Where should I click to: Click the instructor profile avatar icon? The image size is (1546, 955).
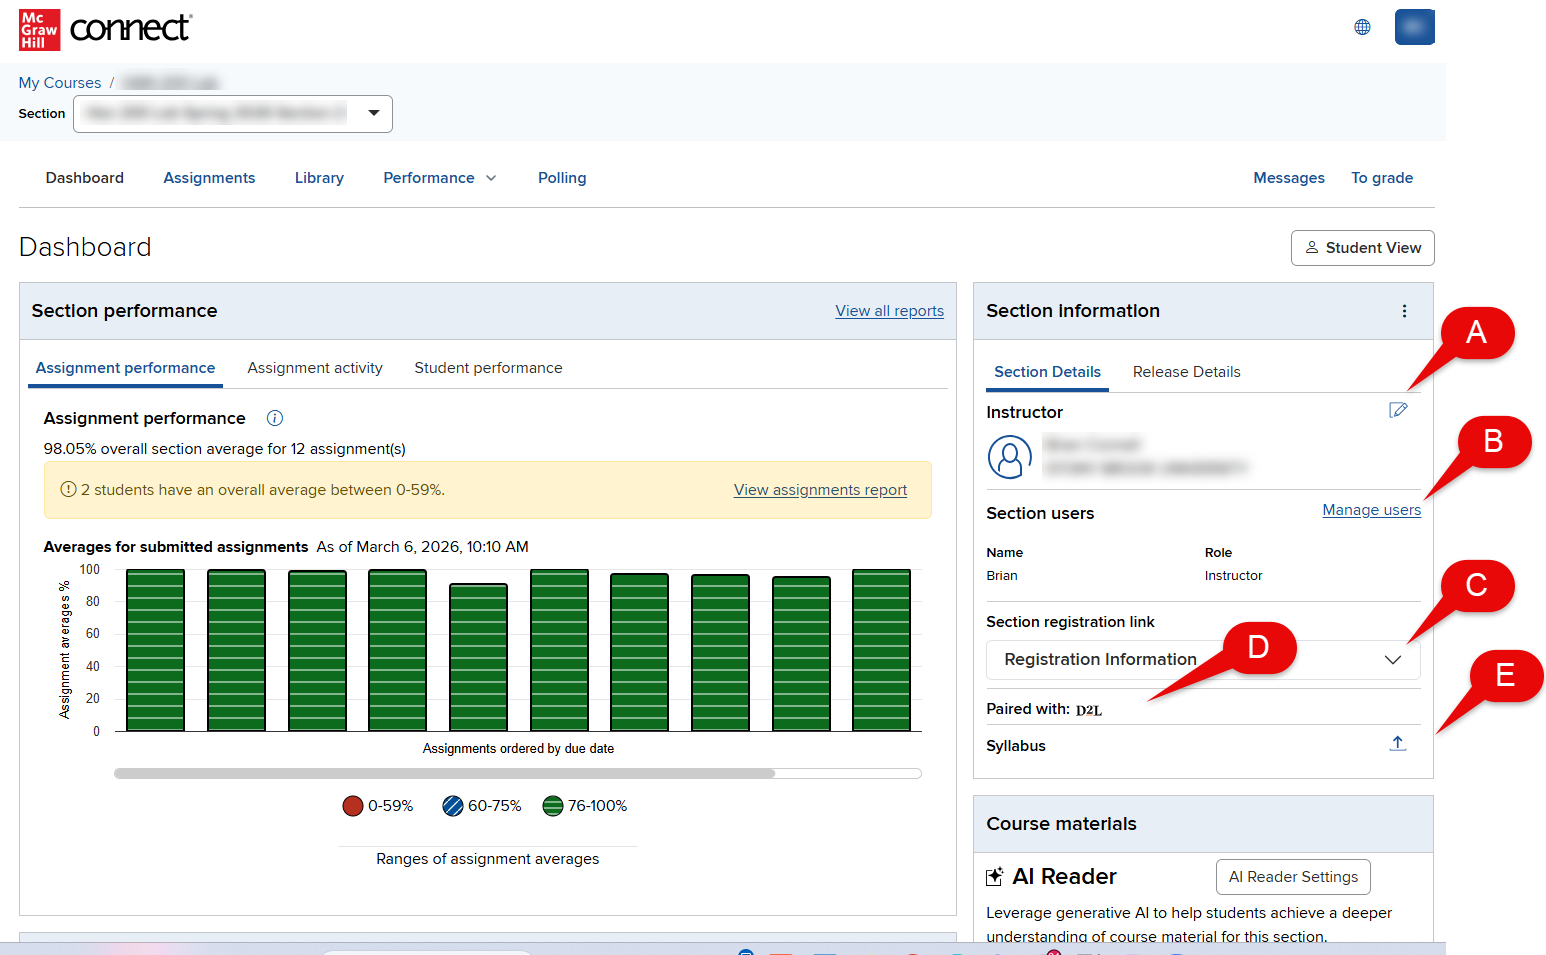1009,457
